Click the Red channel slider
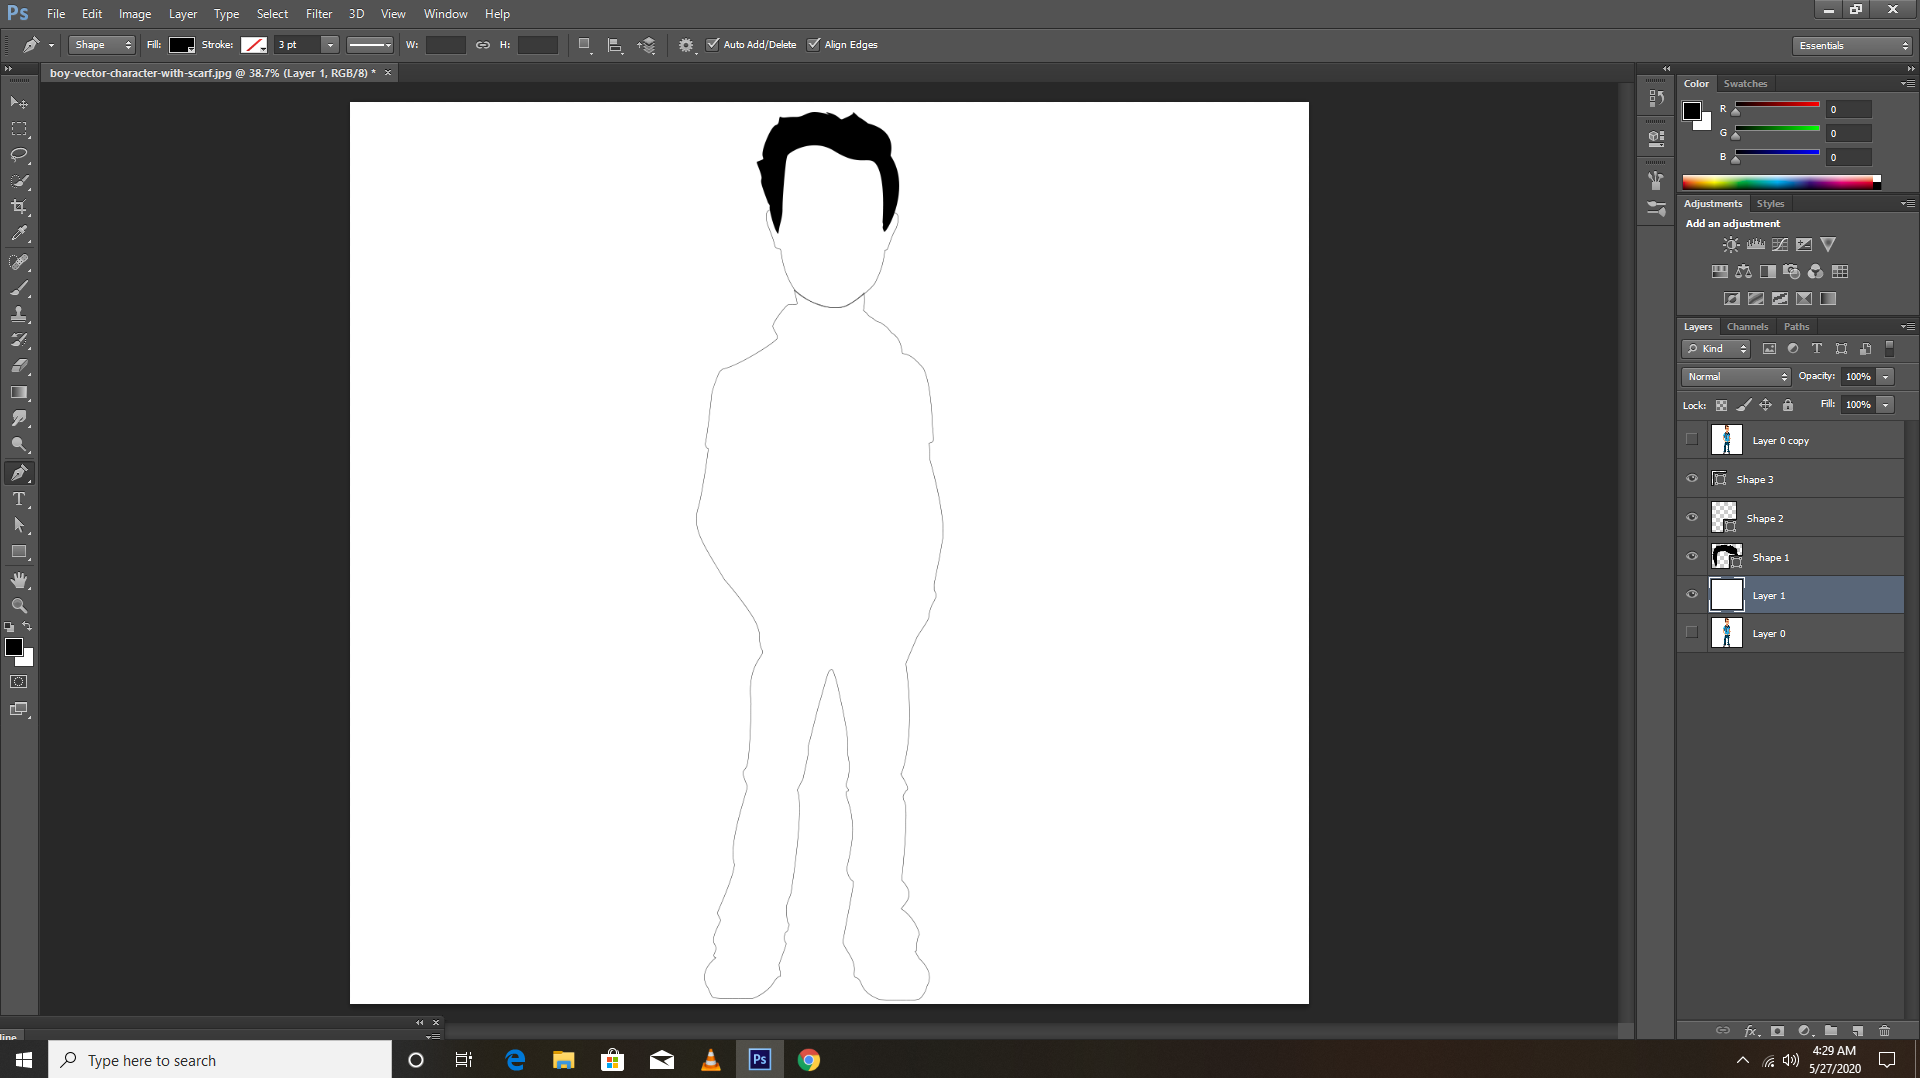Image resolution: width=1920 pixels, height=1078 pixels. [x=1777, y=105]
